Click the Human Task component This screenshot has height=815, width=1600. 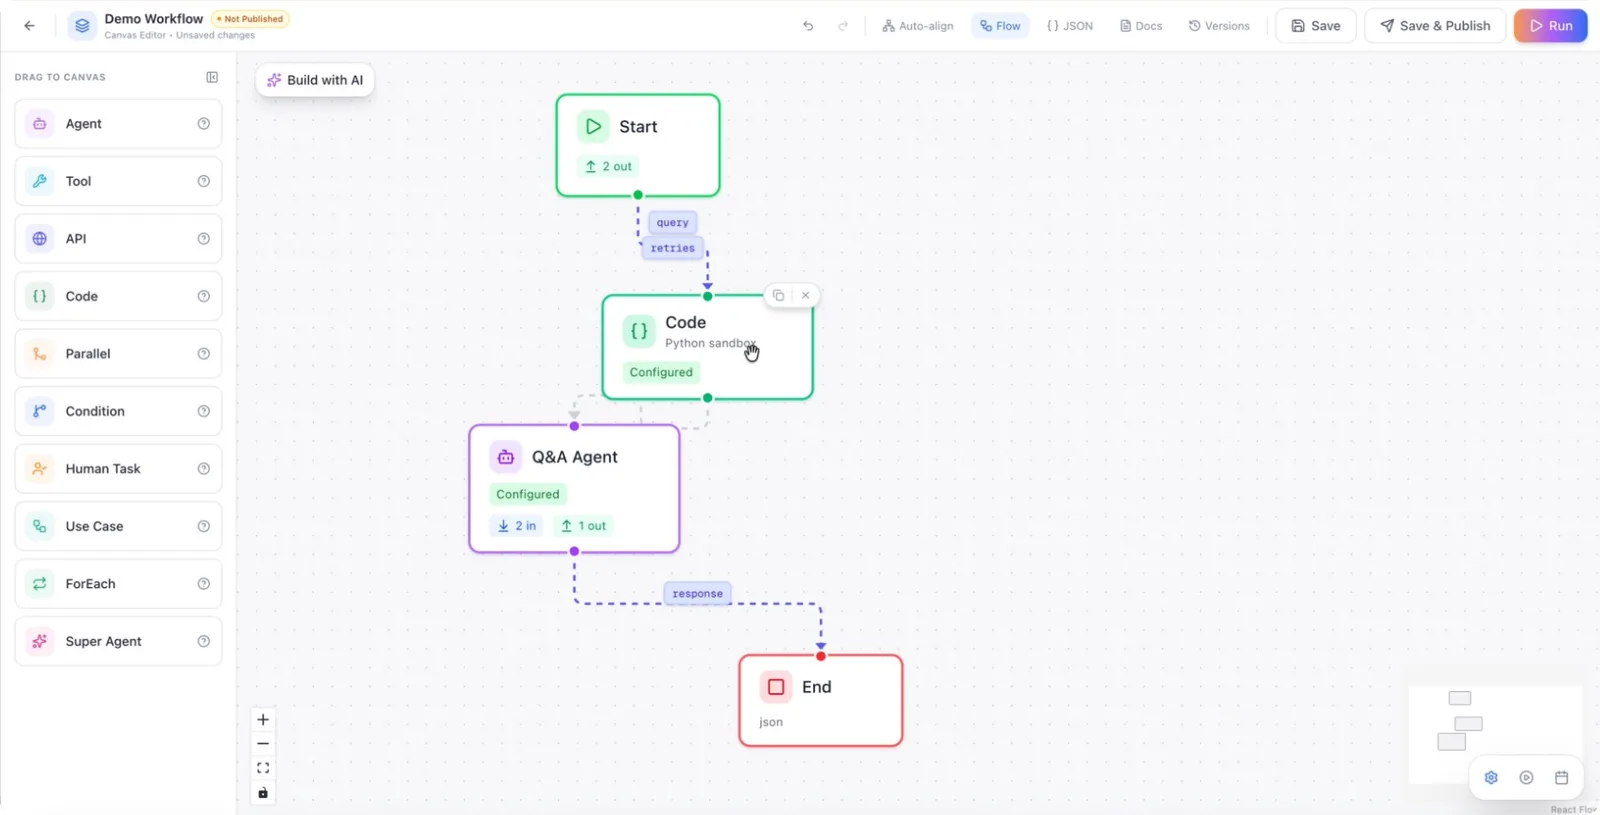[x=118, y=469]
